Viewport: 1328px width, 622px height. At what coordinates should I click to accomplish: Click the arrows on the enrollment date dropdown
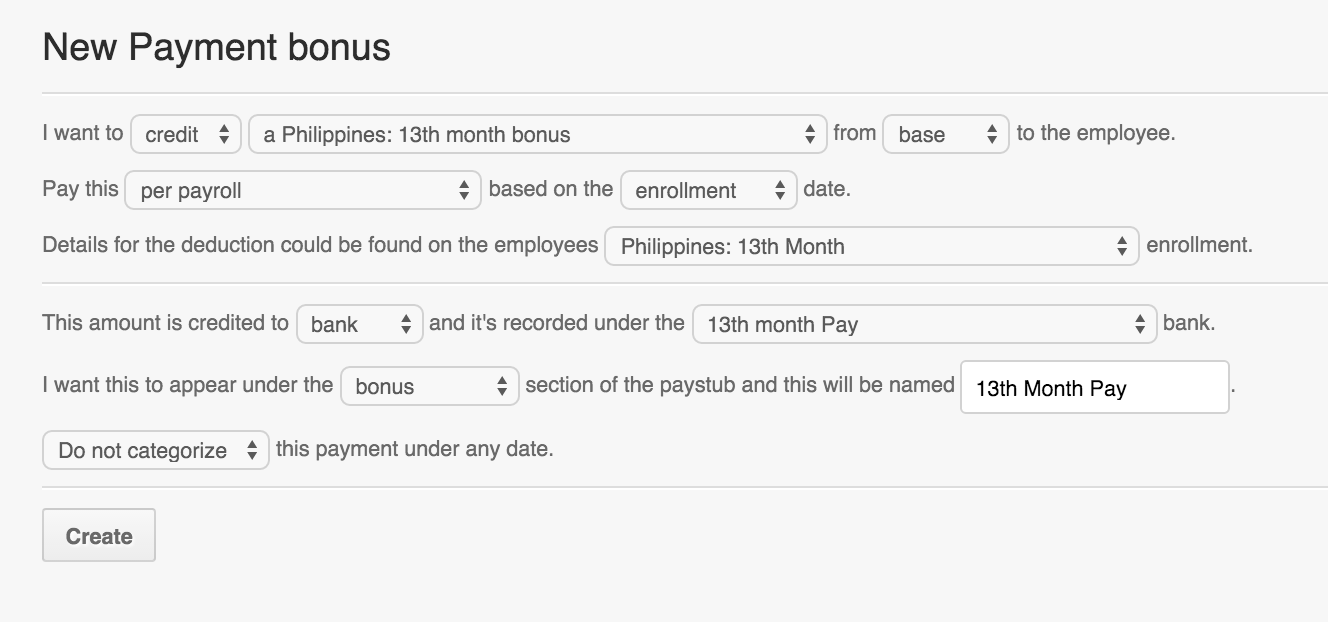pyautogui.click(x=779, y=190)
